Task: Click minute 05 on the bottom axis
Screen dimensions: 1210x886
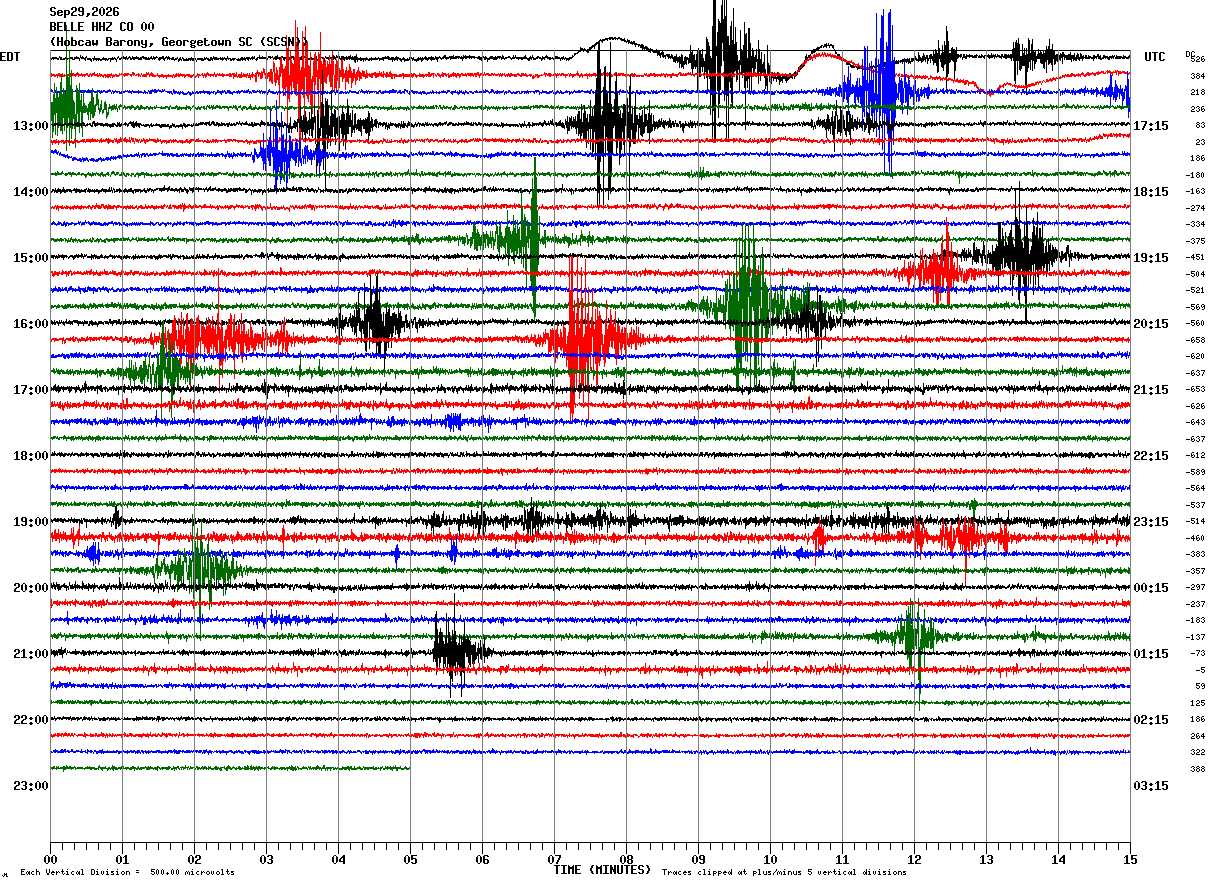Action: pyautogui.click(x=410, y=860)
